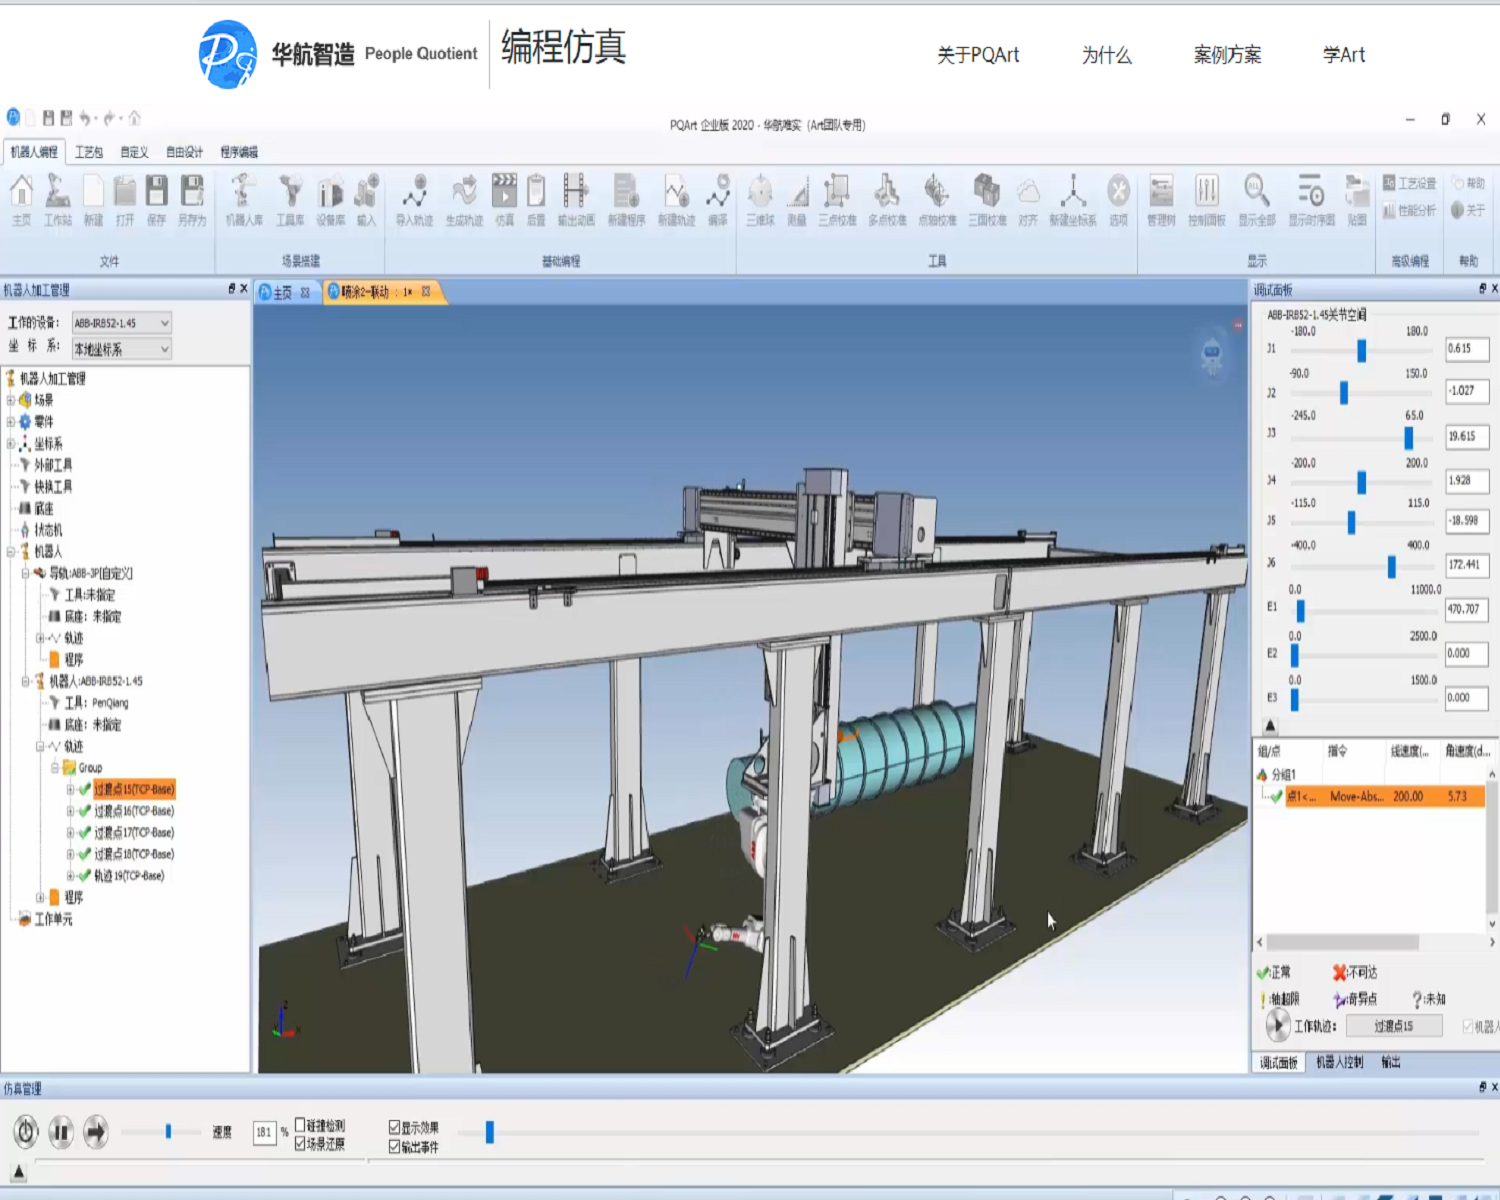Toggle the 显示效果 display effect checkbox
This screenshot has height=1200, width=1500.
click(x=394, y=1127)
